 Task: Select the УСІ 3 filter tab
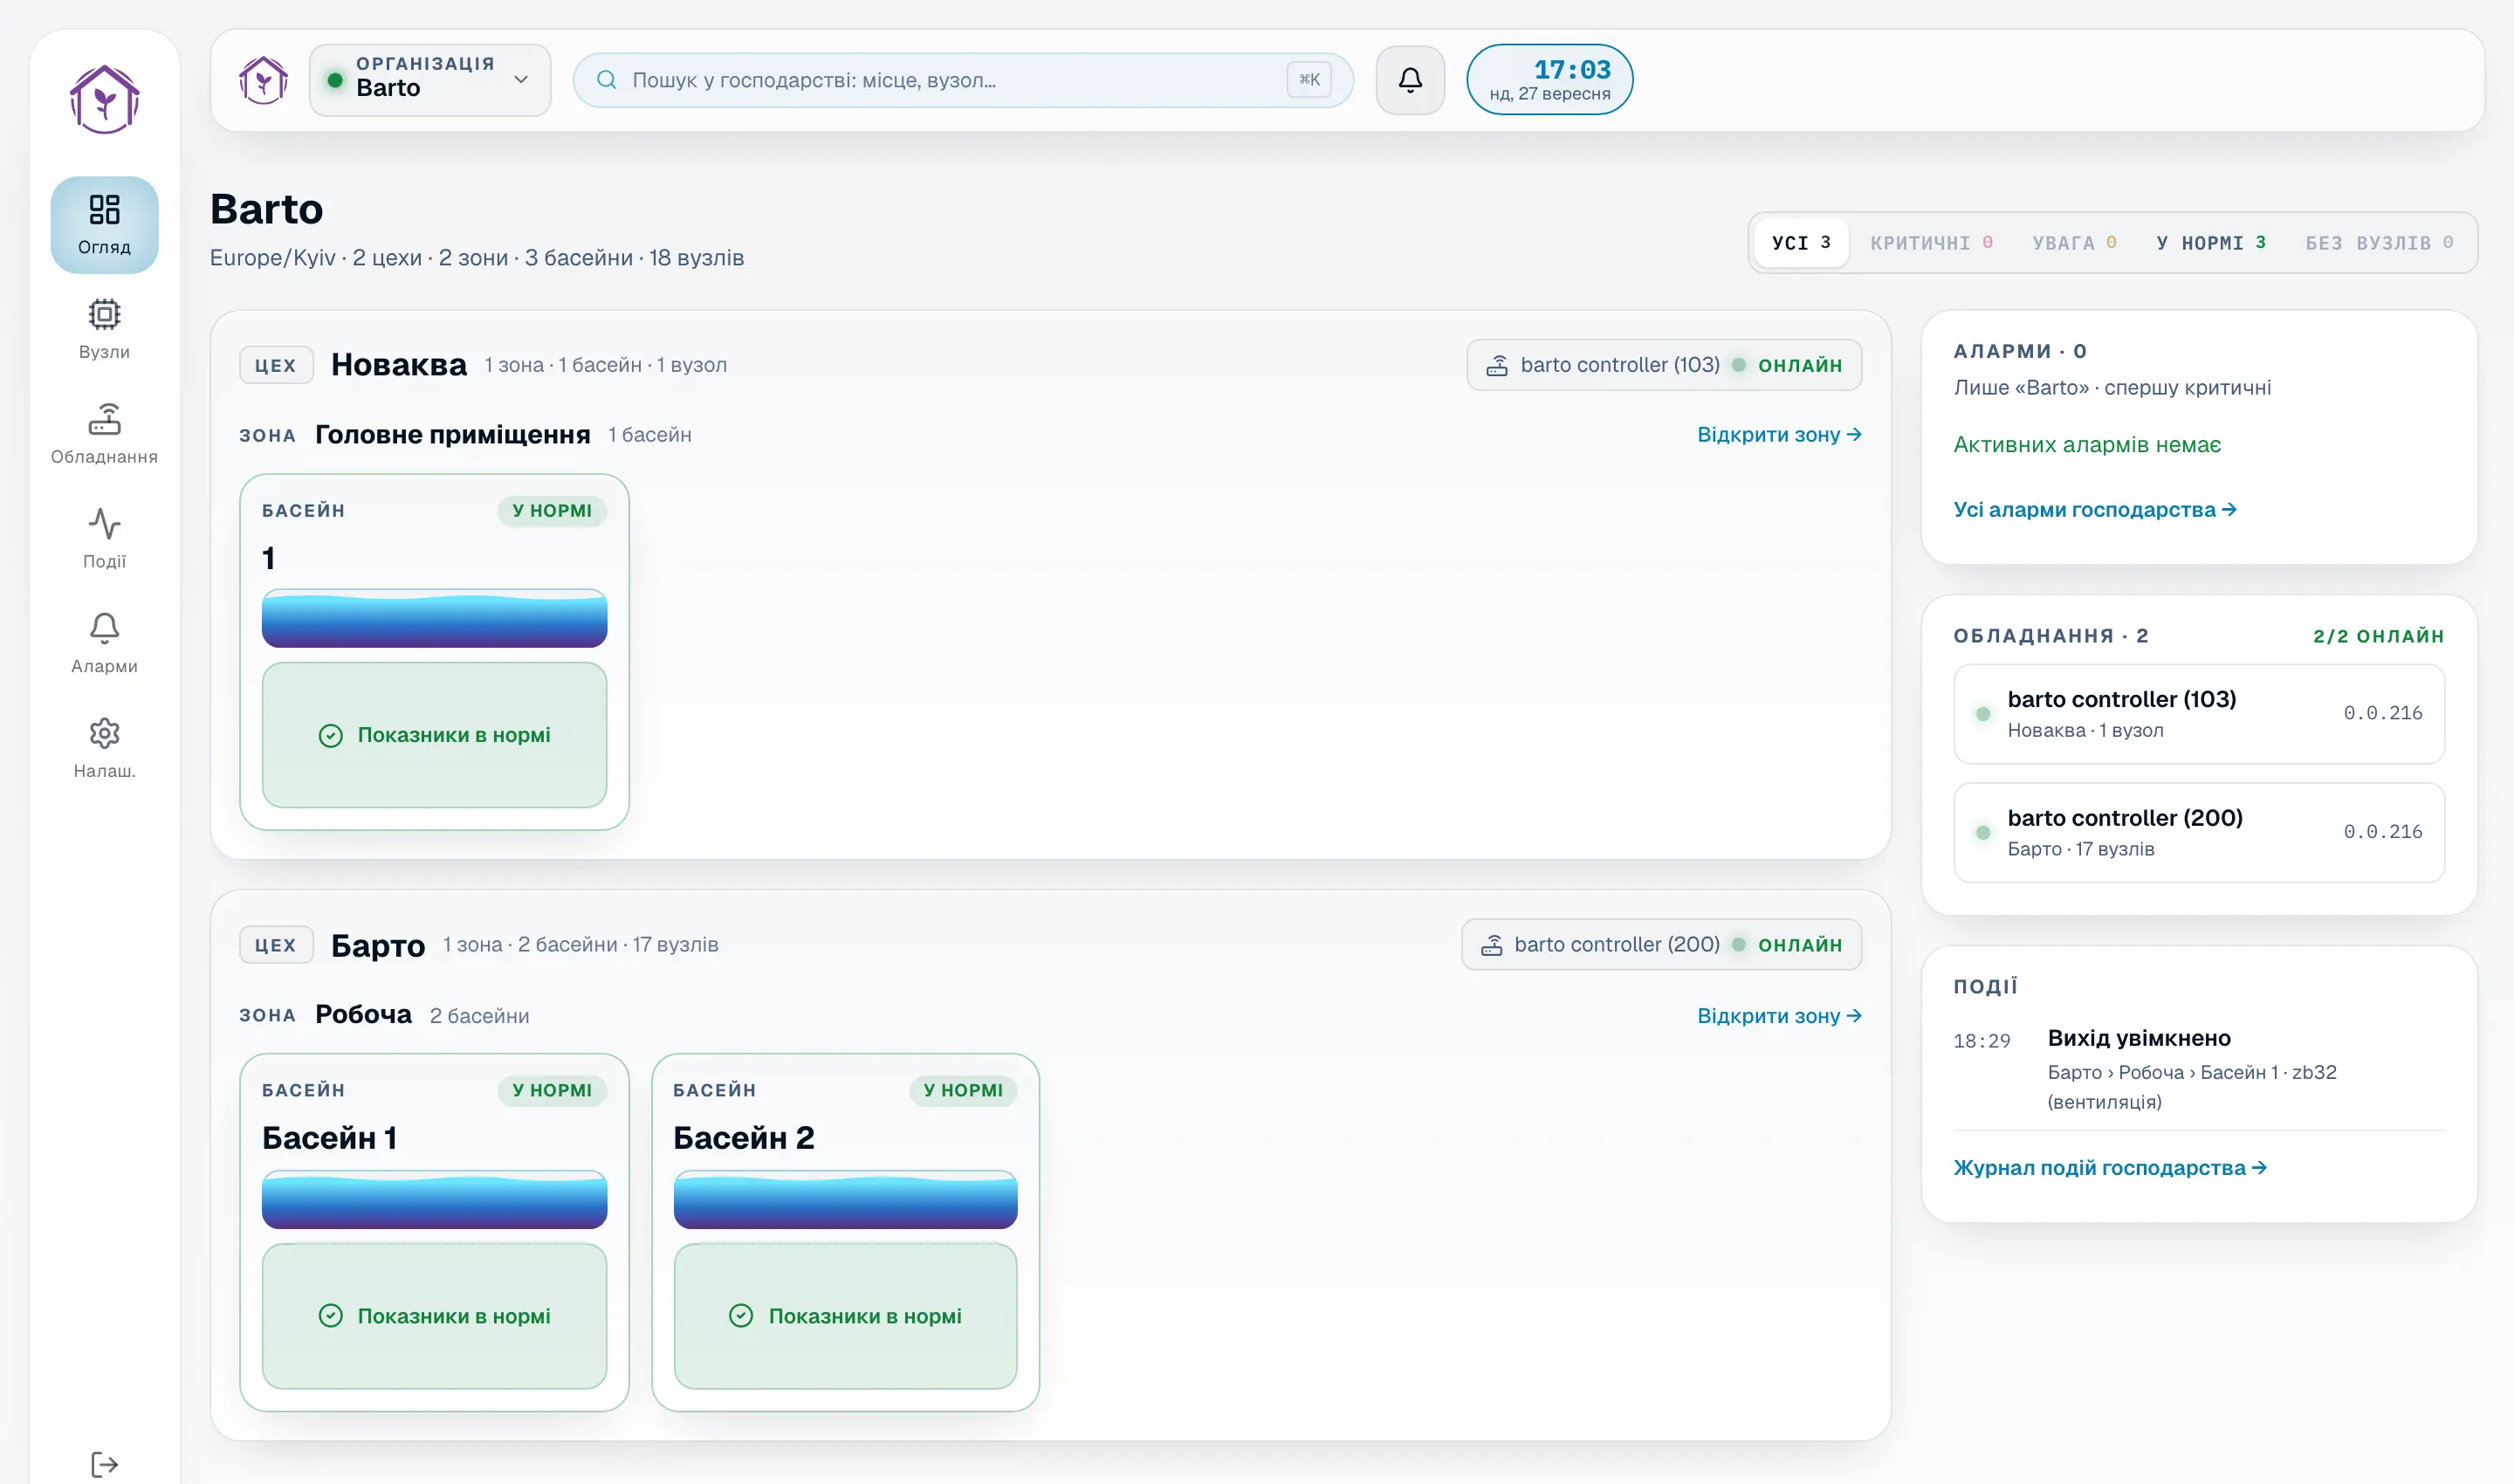1801,243
